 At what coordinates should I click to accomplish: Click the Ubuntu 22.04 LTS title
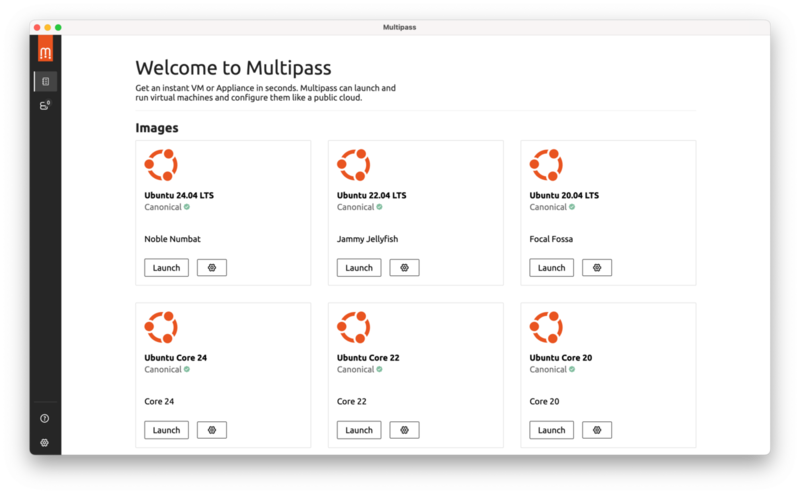click(x=371, y=195)
